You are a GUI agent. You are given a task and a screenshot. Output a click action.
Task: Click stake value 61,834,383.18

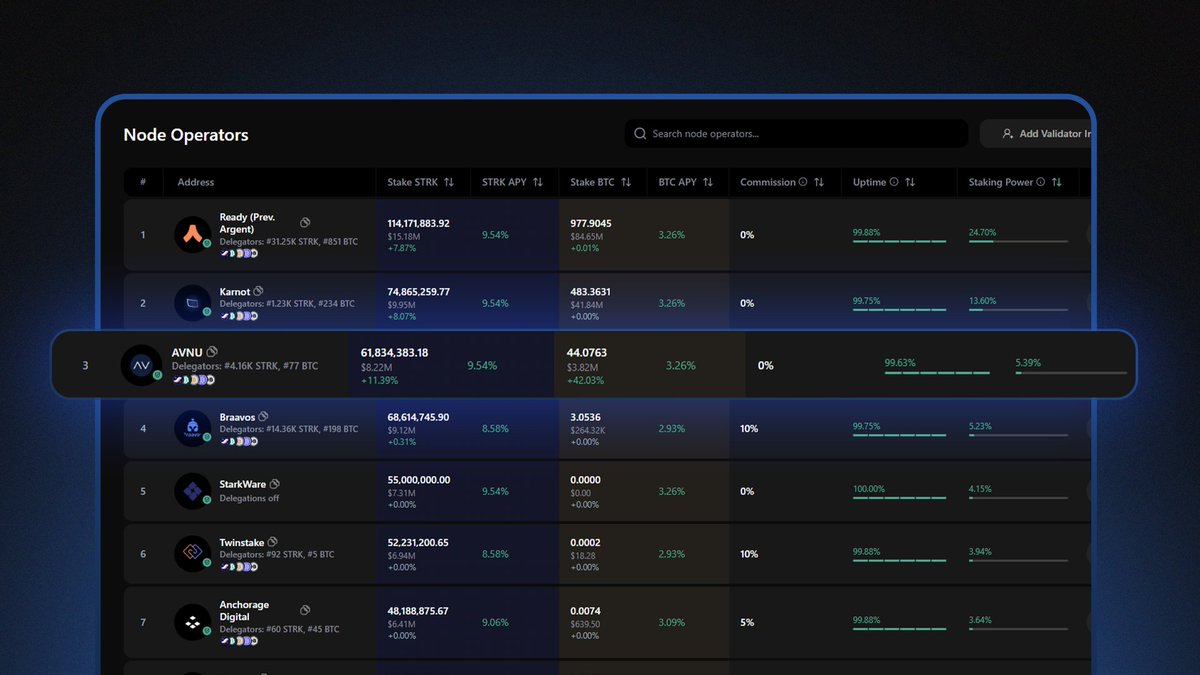tap(394, 353)
